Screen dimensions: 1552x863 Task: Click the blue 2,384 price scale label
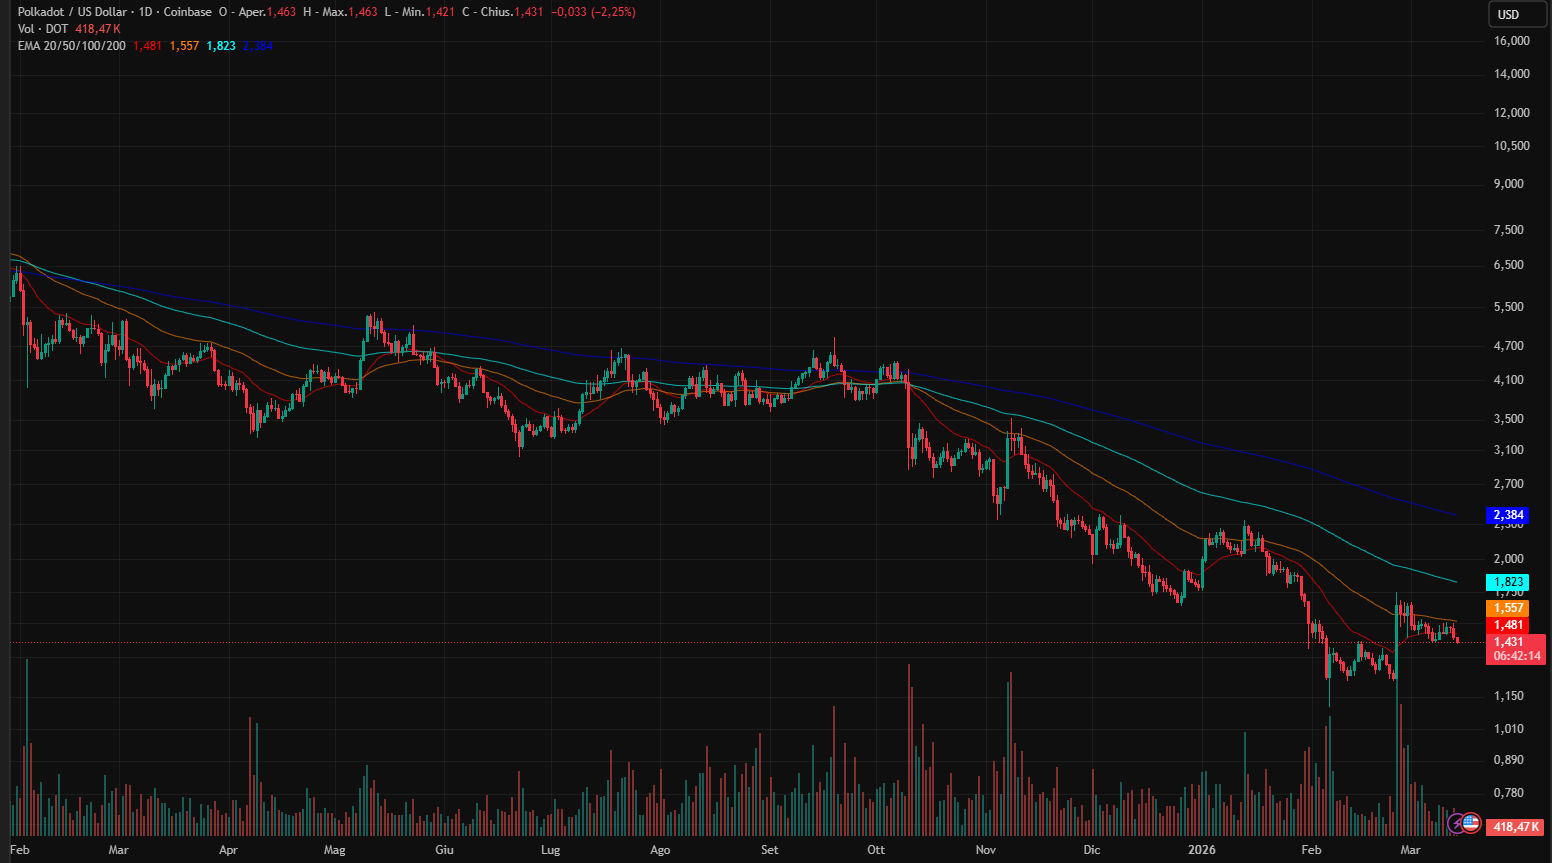tap(1508, 516)
